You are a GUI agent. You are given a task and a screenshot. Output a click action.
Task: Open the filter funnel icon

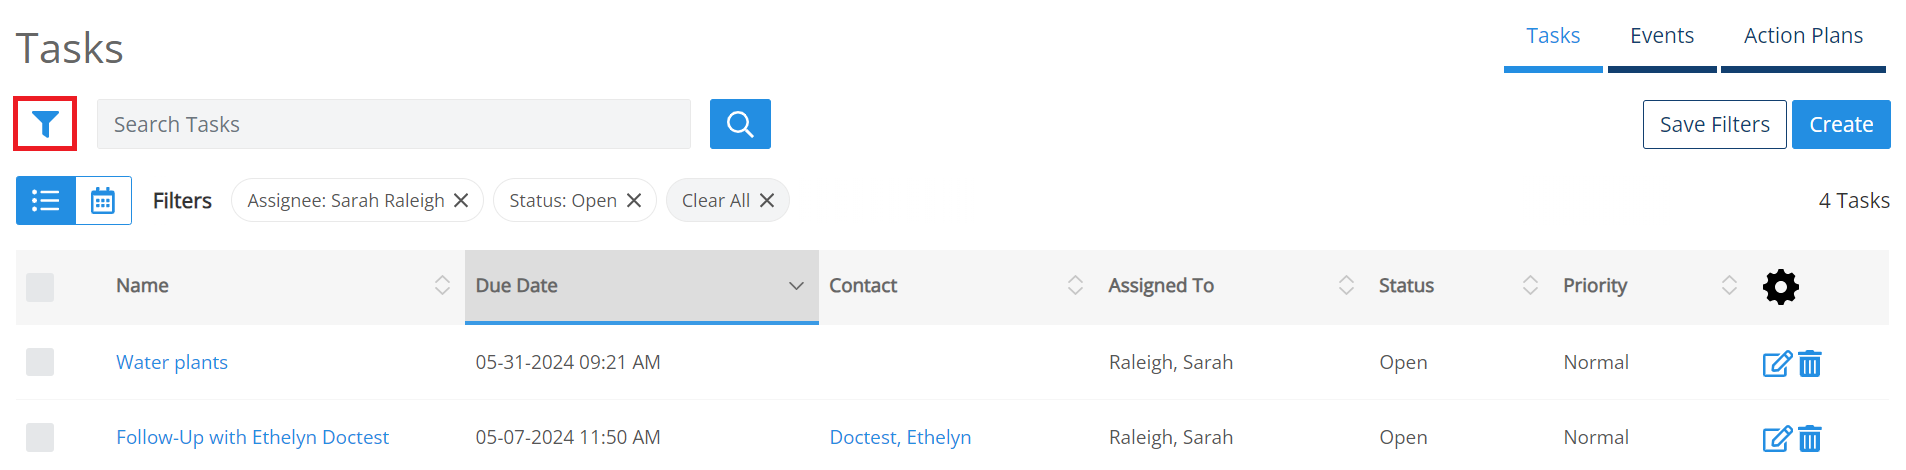[x=45, y=124]
